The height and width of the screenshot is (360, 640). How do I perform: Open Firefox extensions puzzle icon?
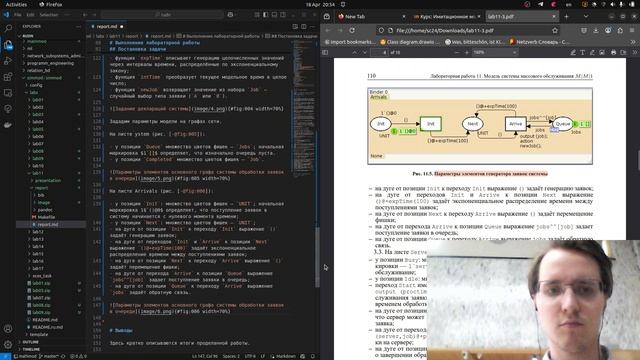(620, 30)
